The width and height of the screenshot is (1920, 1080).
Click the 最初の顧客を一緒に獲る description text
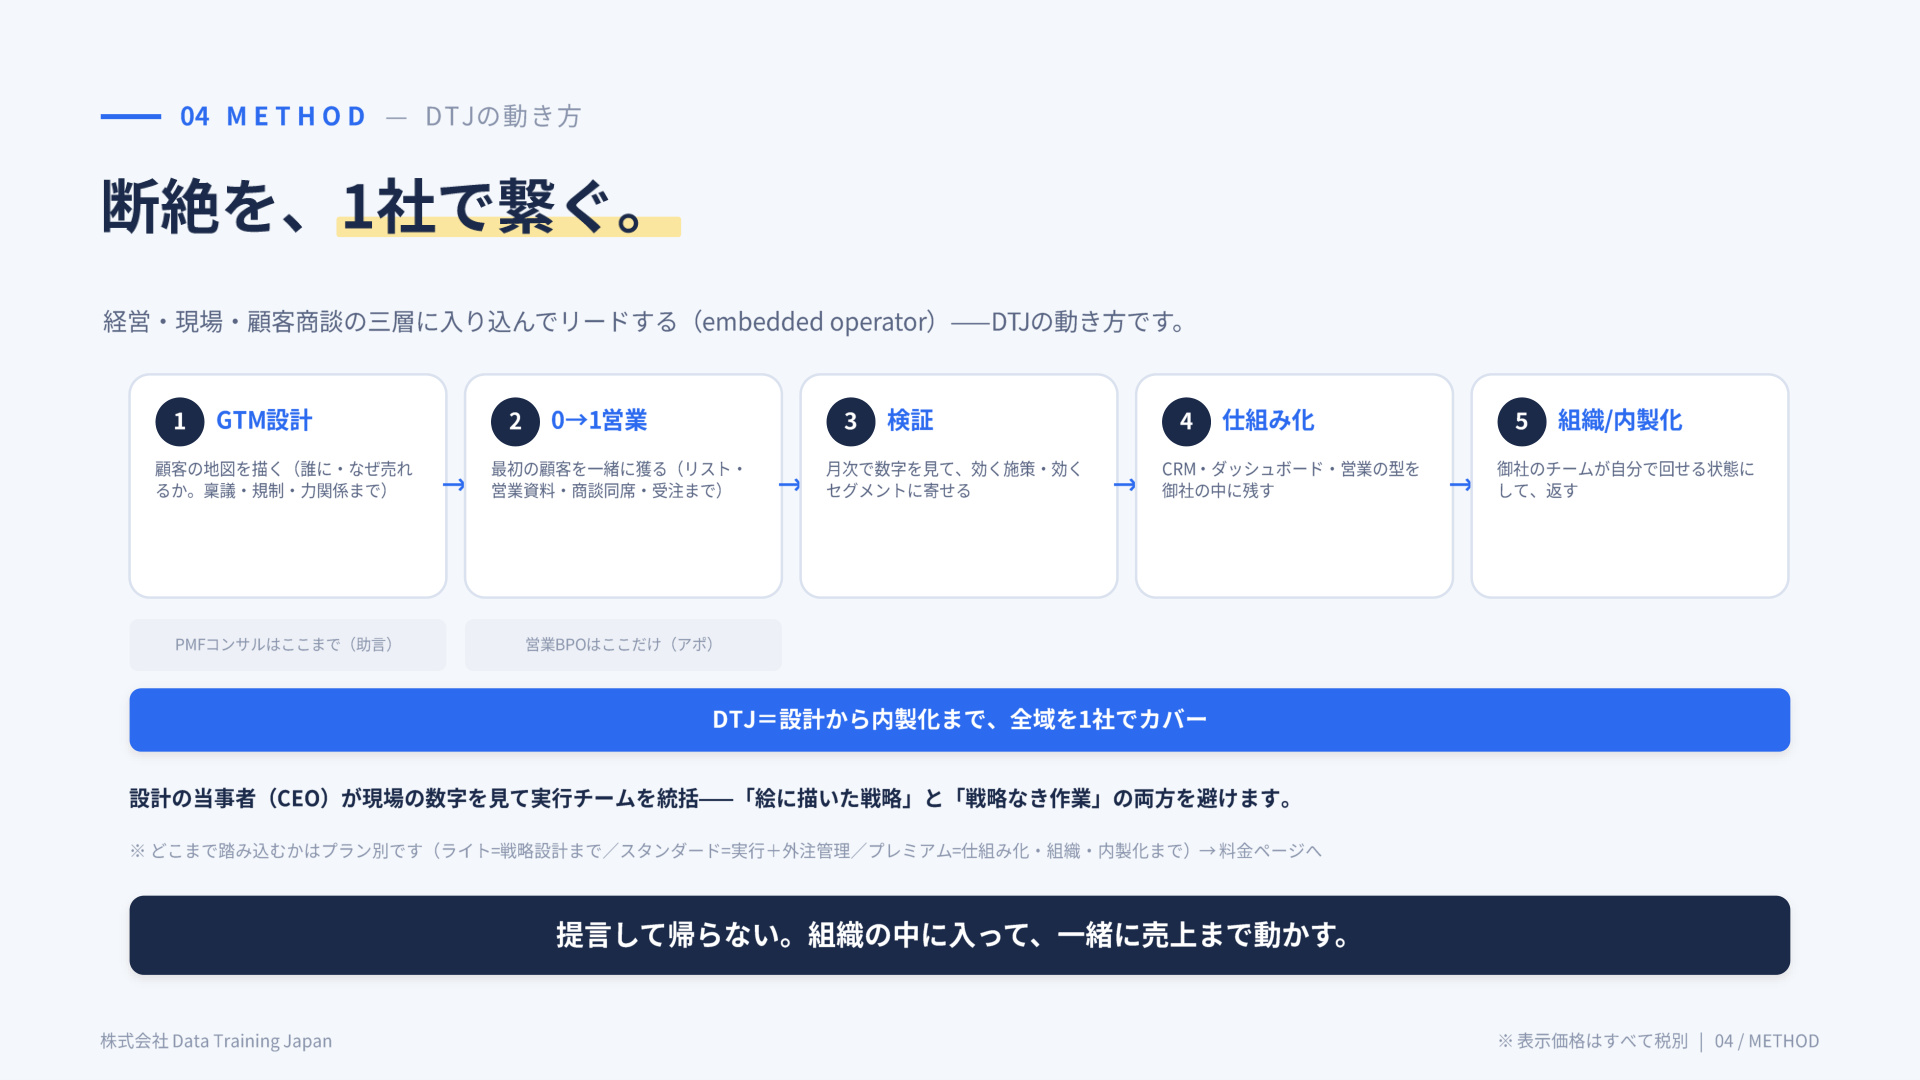(x=618, y=480)
